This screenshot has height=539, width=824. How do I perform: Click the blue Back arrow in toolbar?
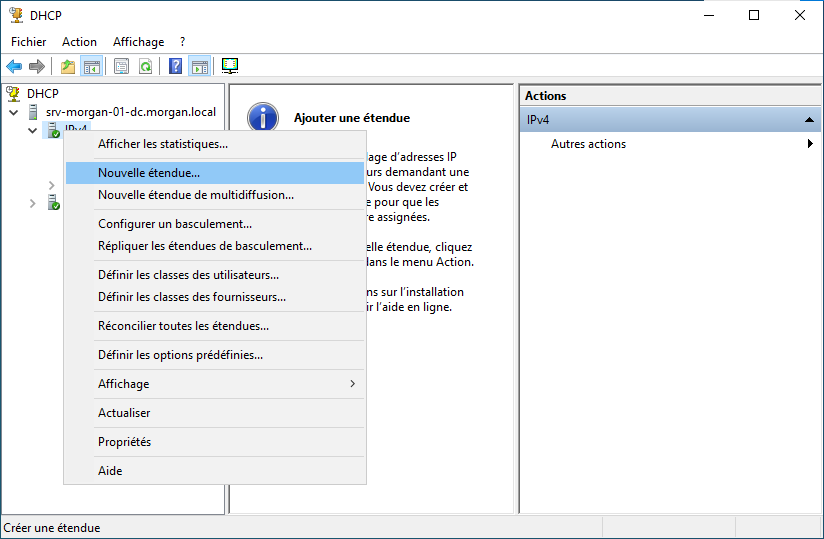point(14,67)
